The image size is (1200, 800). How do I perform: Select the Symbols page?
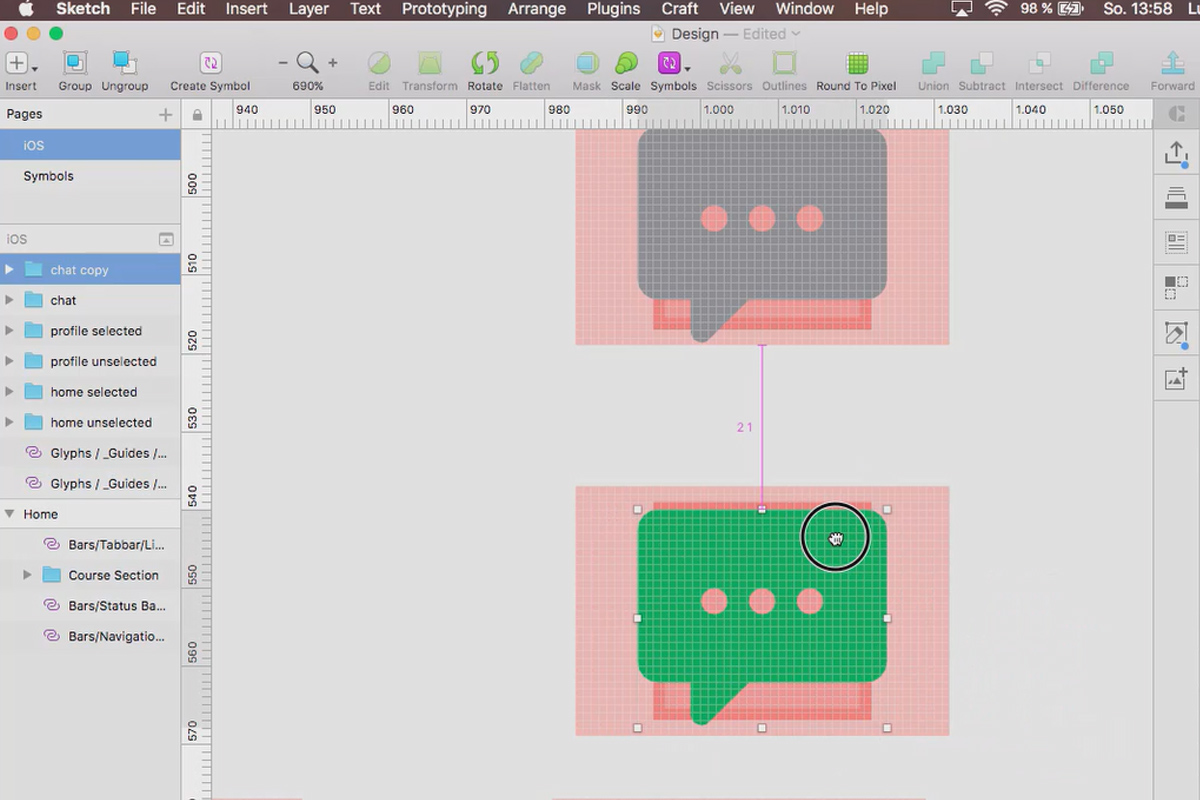pos(90,176)
